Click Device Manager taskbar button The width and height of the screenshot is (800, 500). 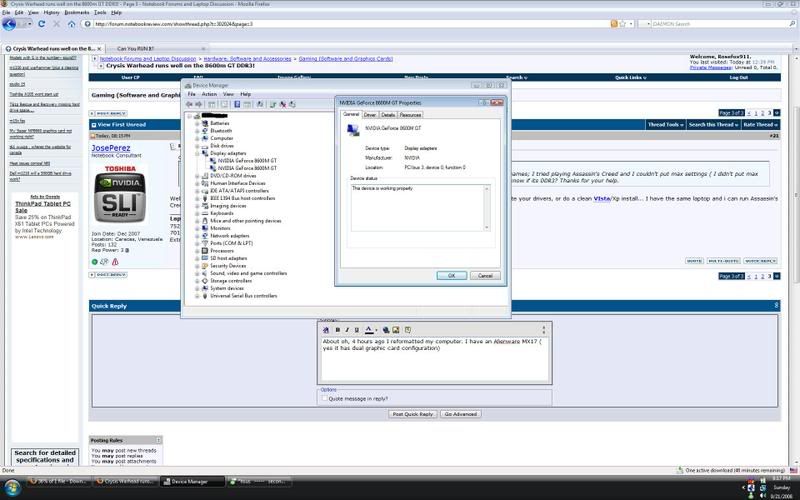coord(193,481)
